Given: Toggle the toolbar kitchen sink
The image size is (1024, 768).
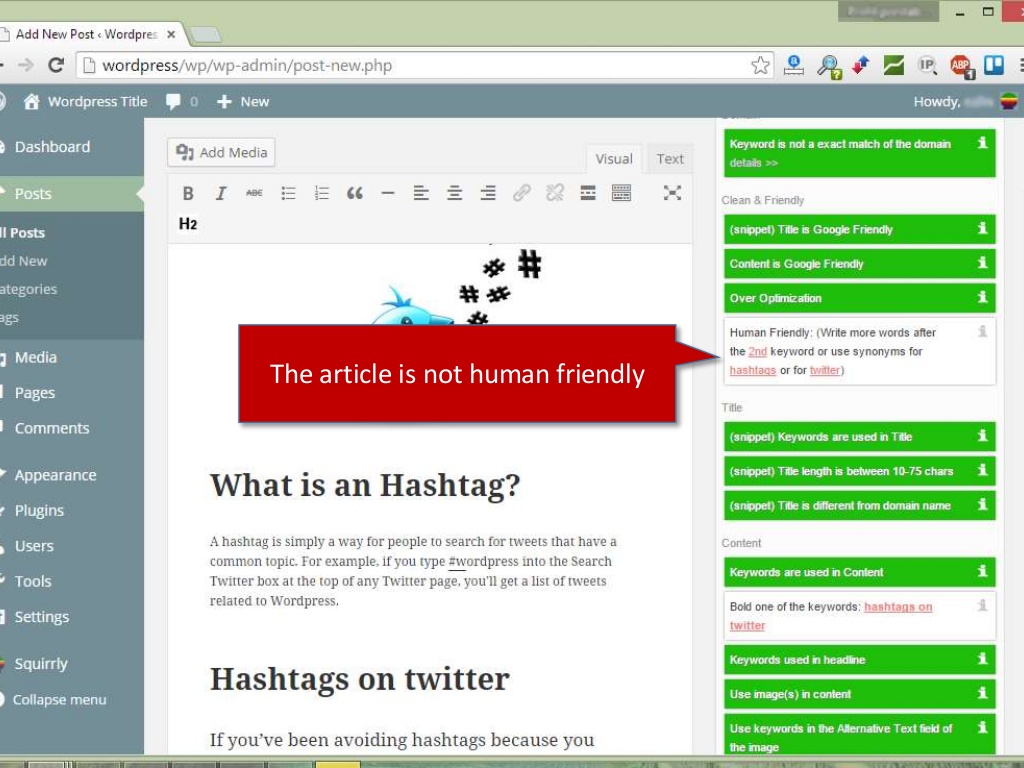Looking at the screenshot, I should [621, 193].
